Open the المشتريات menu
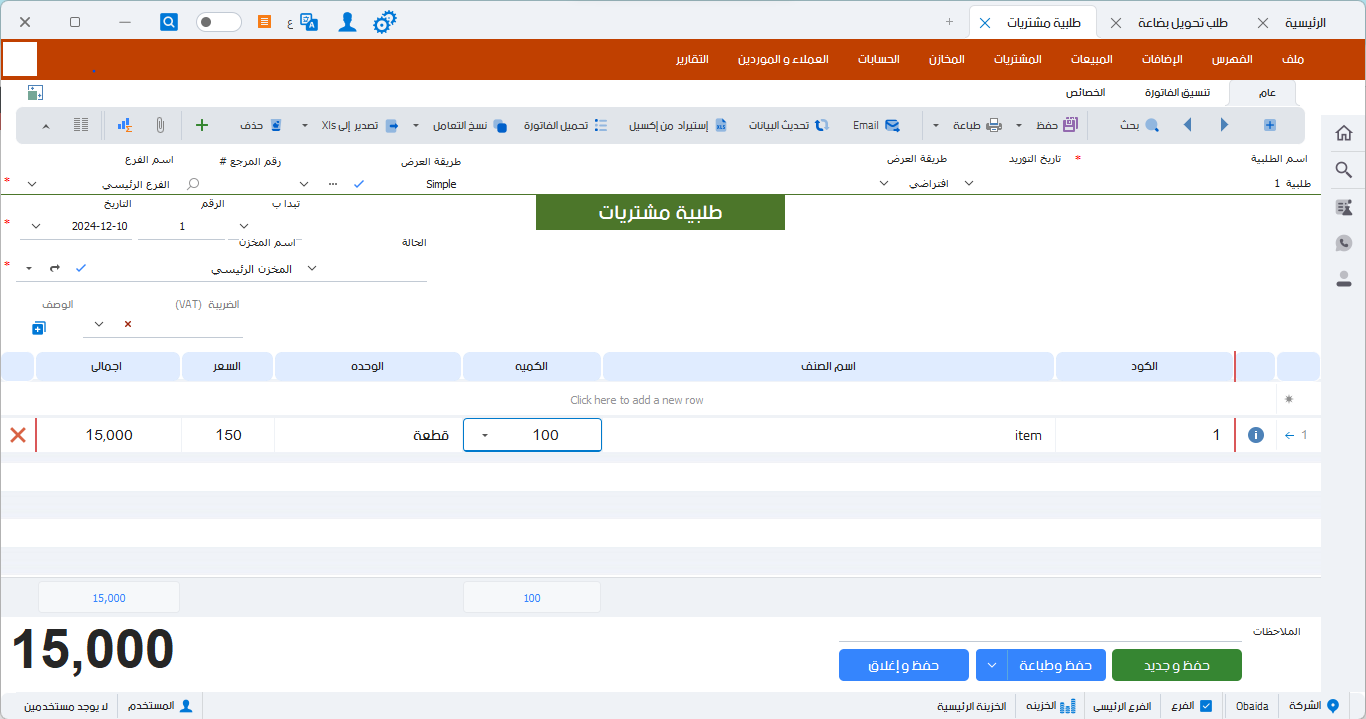Viewport: 1366px width, 719px height. point(1017,59)
